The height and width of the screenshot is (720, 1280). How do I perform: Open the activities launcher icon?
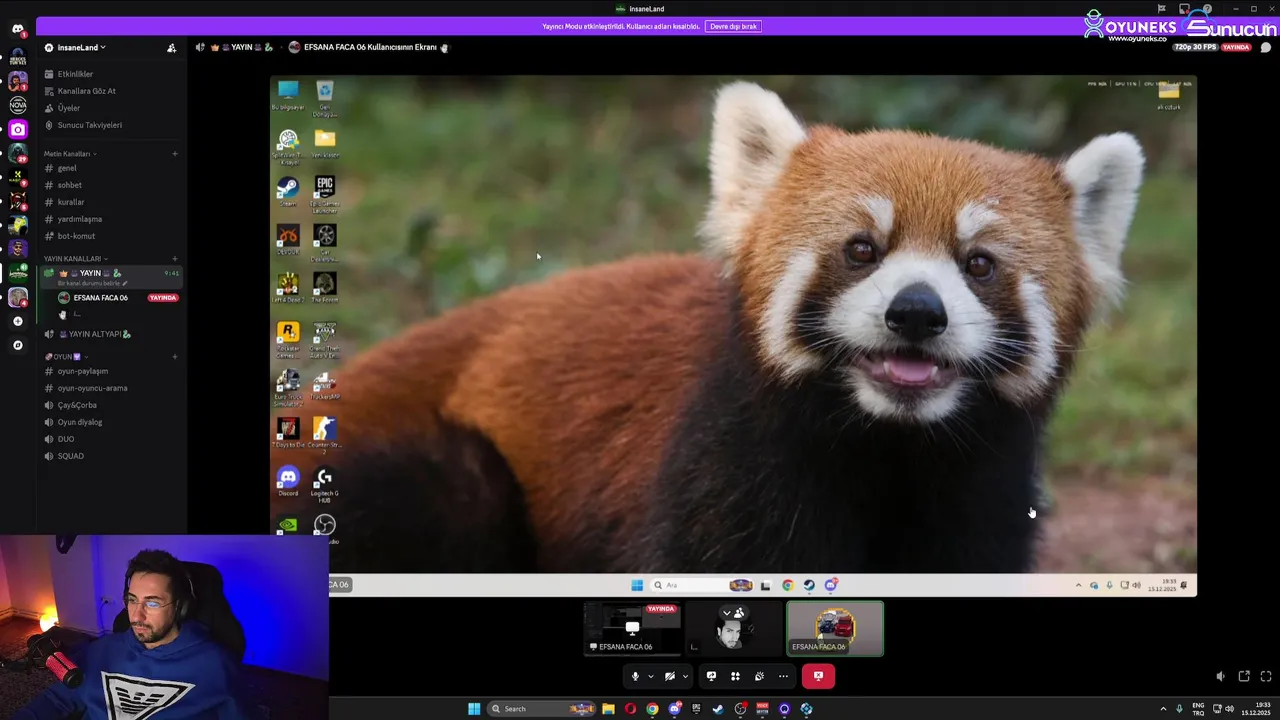point(735,676)
